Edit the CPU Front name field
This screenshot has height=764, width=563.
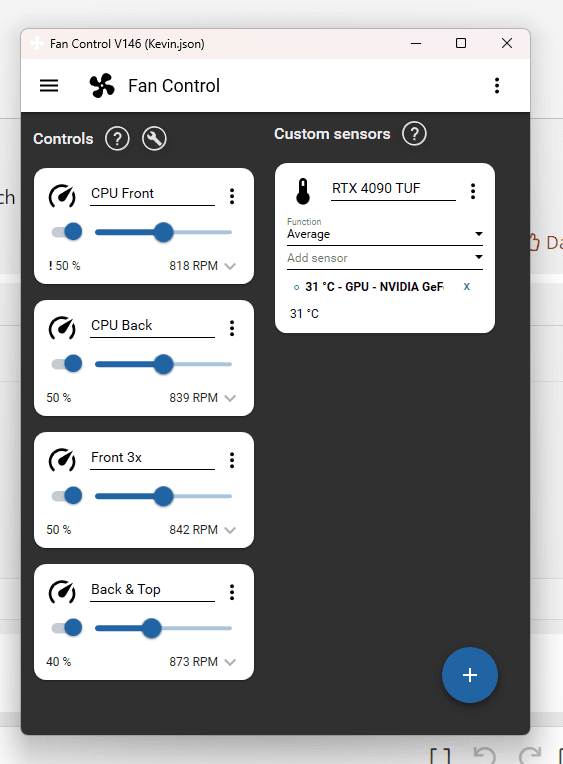click(x=152, y=194)
